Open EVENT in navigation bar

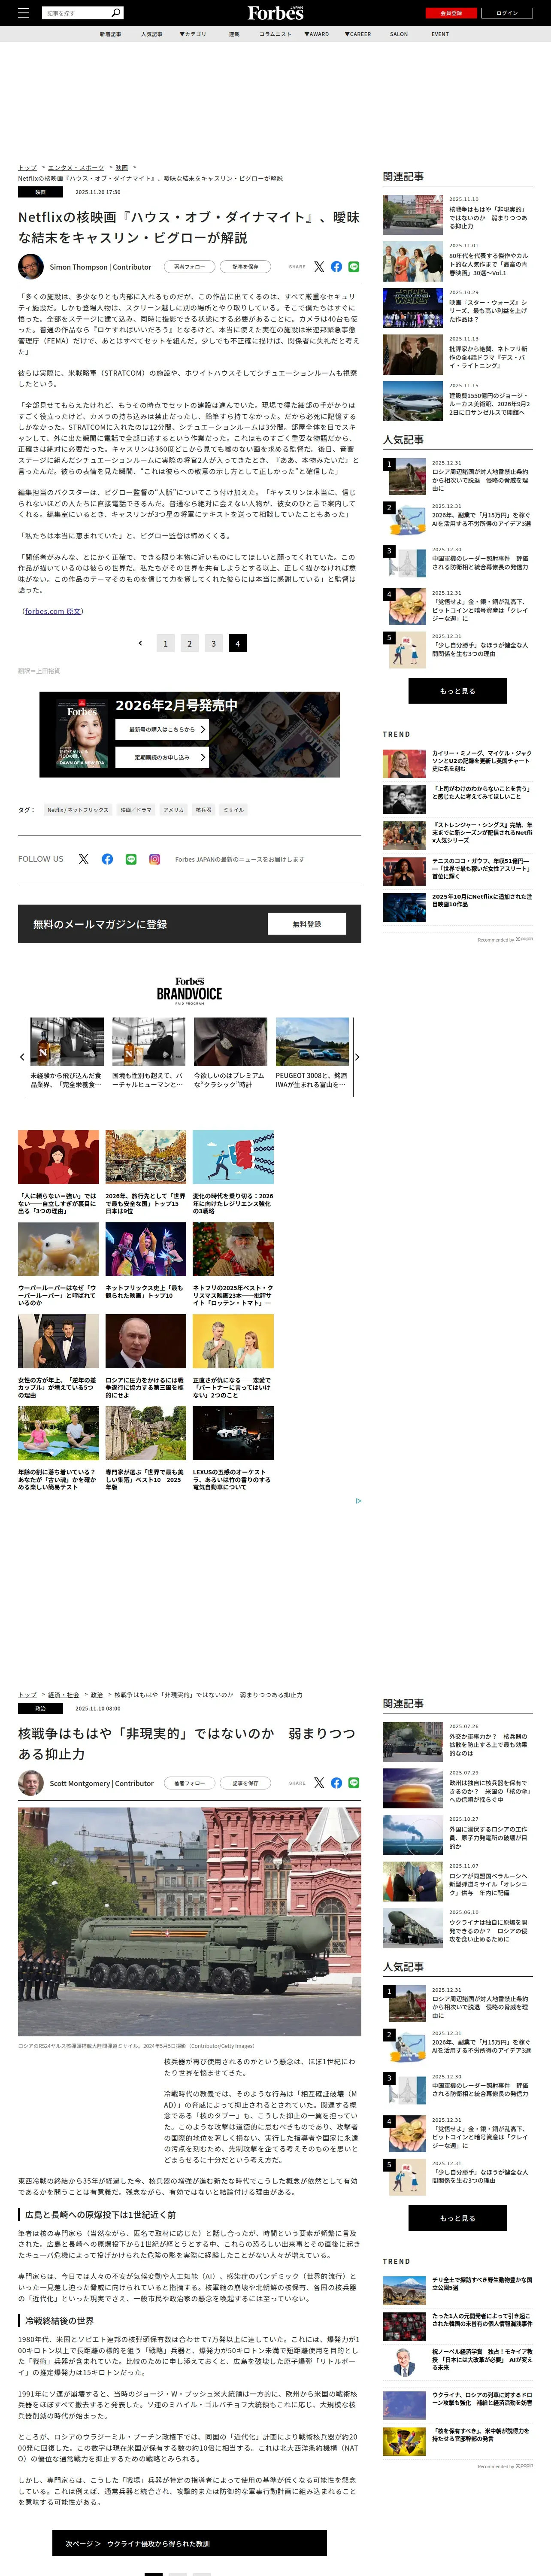440,34
